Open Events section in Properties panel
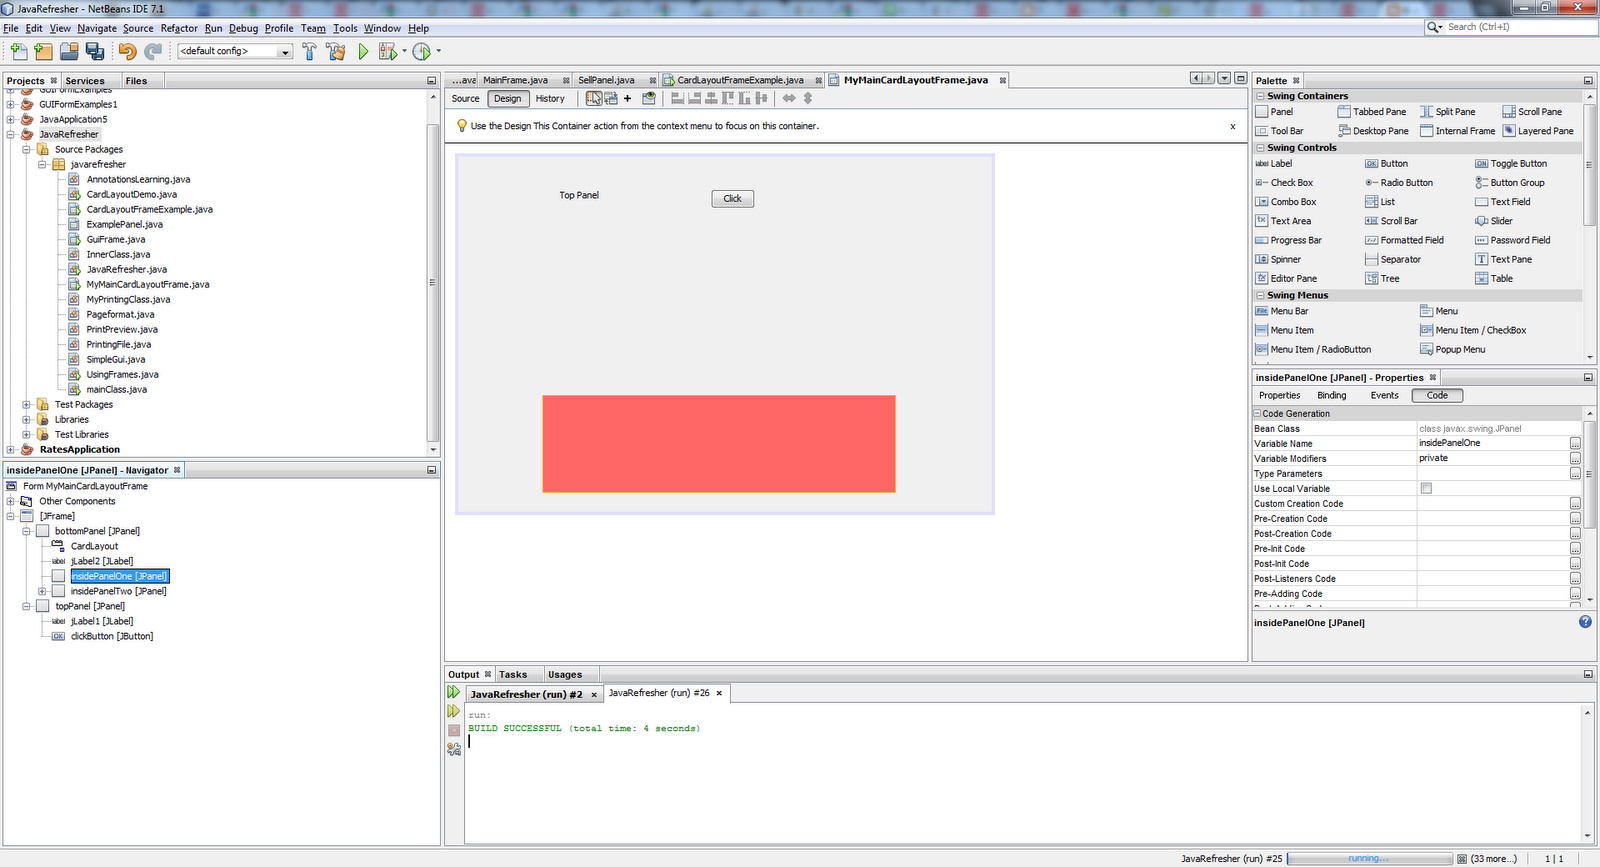 (1385, 396)
